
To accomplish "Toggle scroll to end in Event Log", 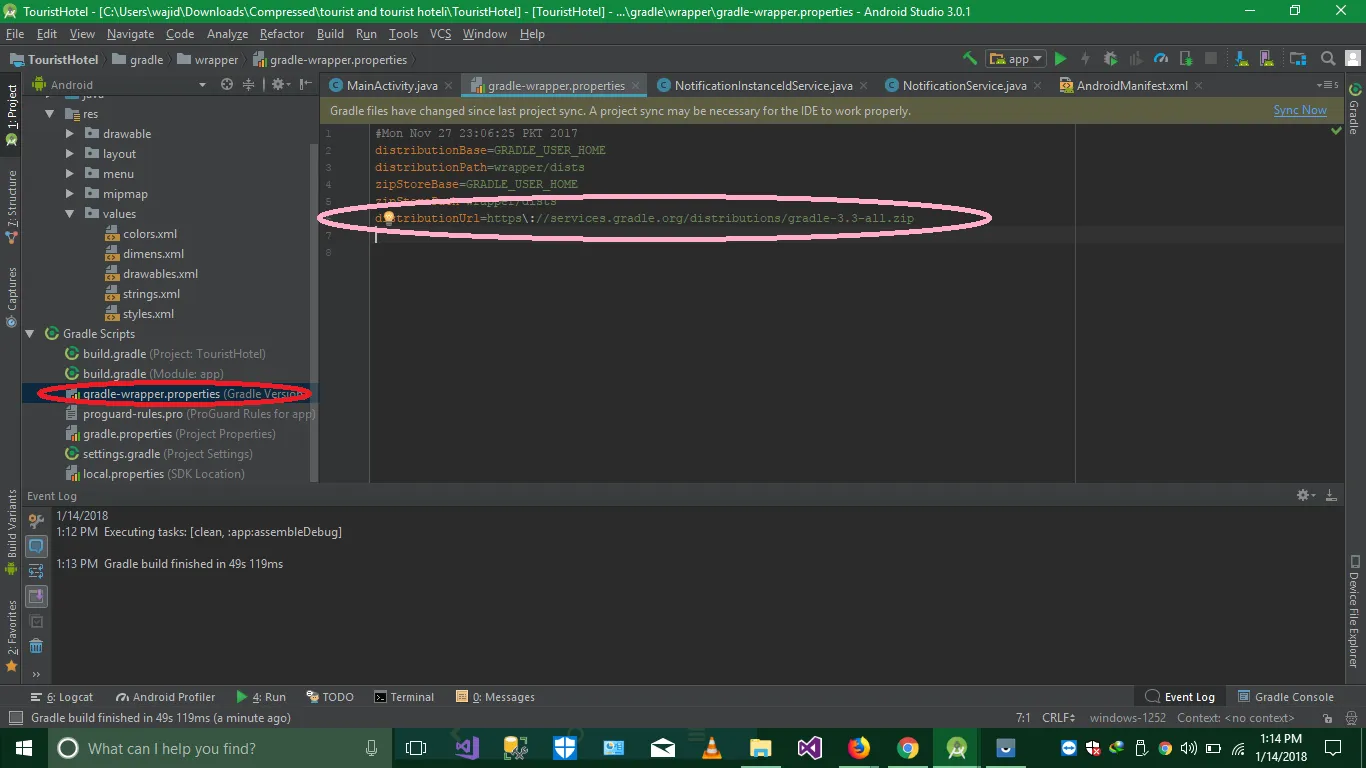I will tap(36, 596).
